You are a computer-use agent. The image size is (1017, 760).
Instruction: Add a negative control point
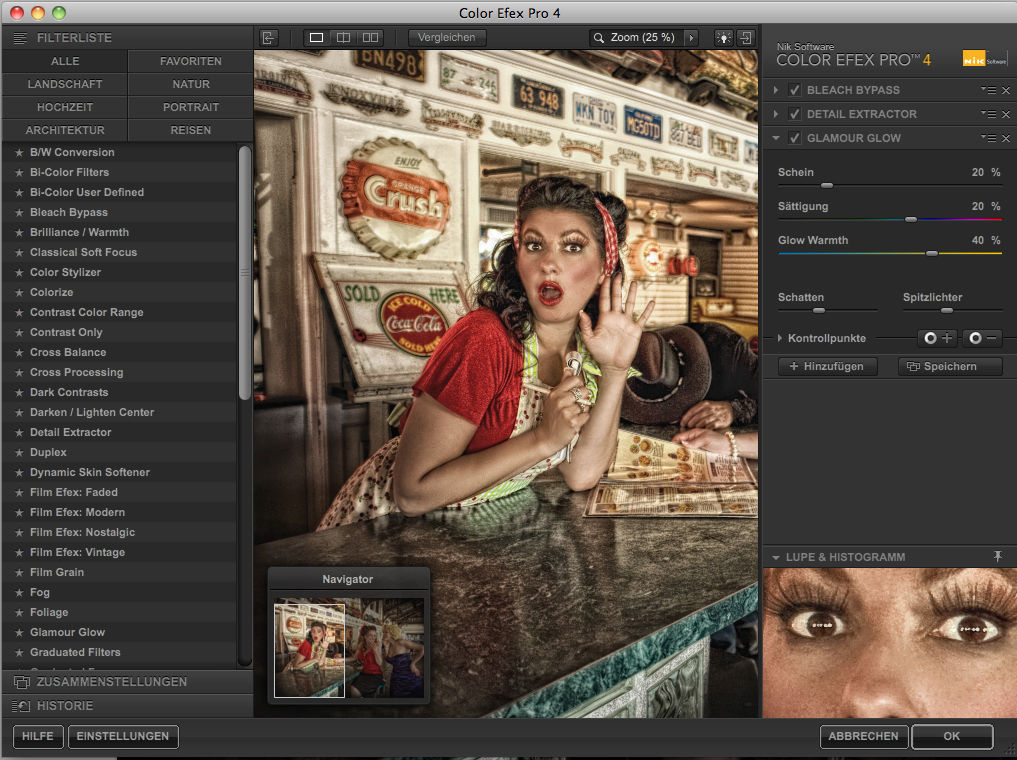click(x=982, y=339)
